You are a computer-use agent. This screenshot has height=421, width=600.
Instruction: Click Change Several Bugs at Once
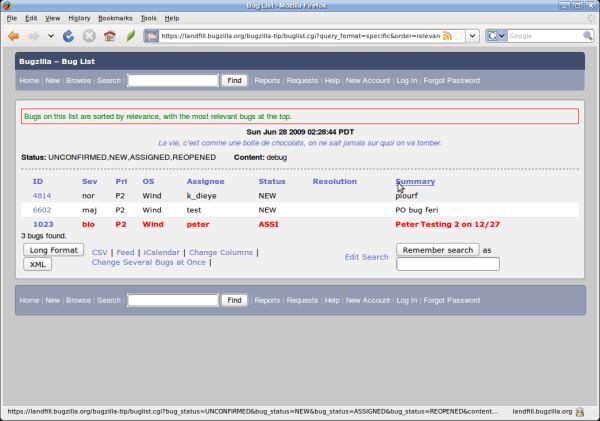[x=149, y=263]
